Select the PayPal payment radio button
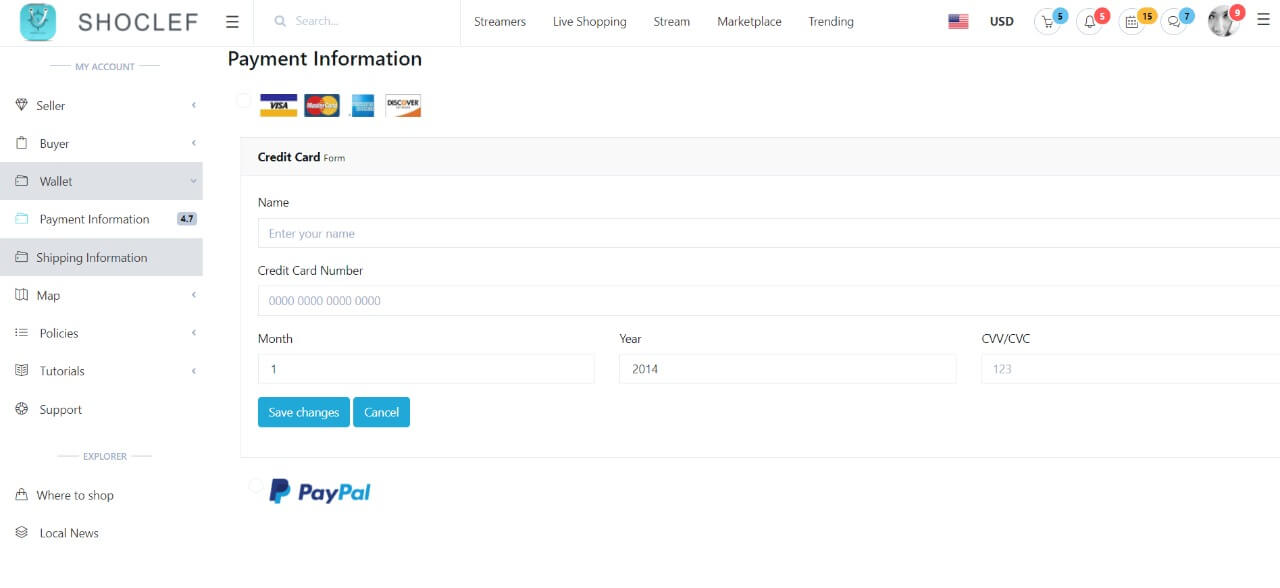 [x=256, y=486]
